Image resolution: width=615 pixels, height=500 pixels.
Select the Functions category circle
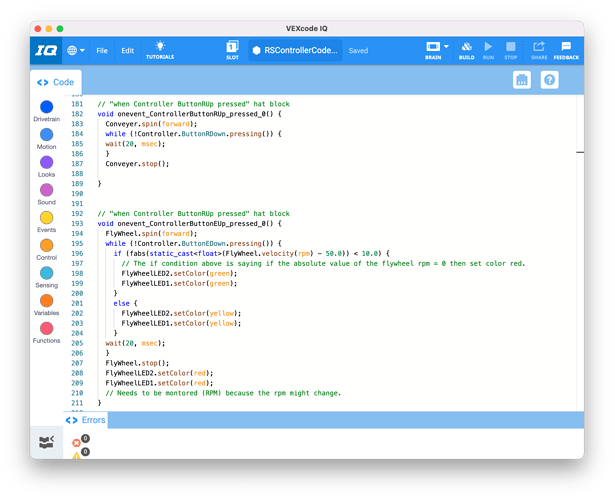pyautogui.click(x=47, y=329)
